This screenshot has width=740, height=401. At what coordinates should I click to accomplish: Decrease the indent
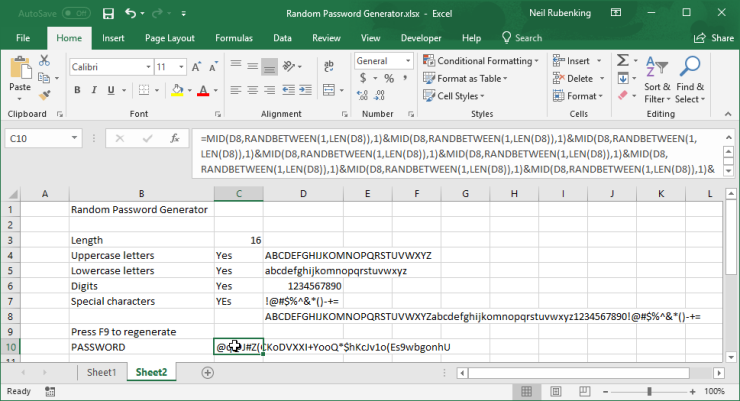[x=288, y=90]
